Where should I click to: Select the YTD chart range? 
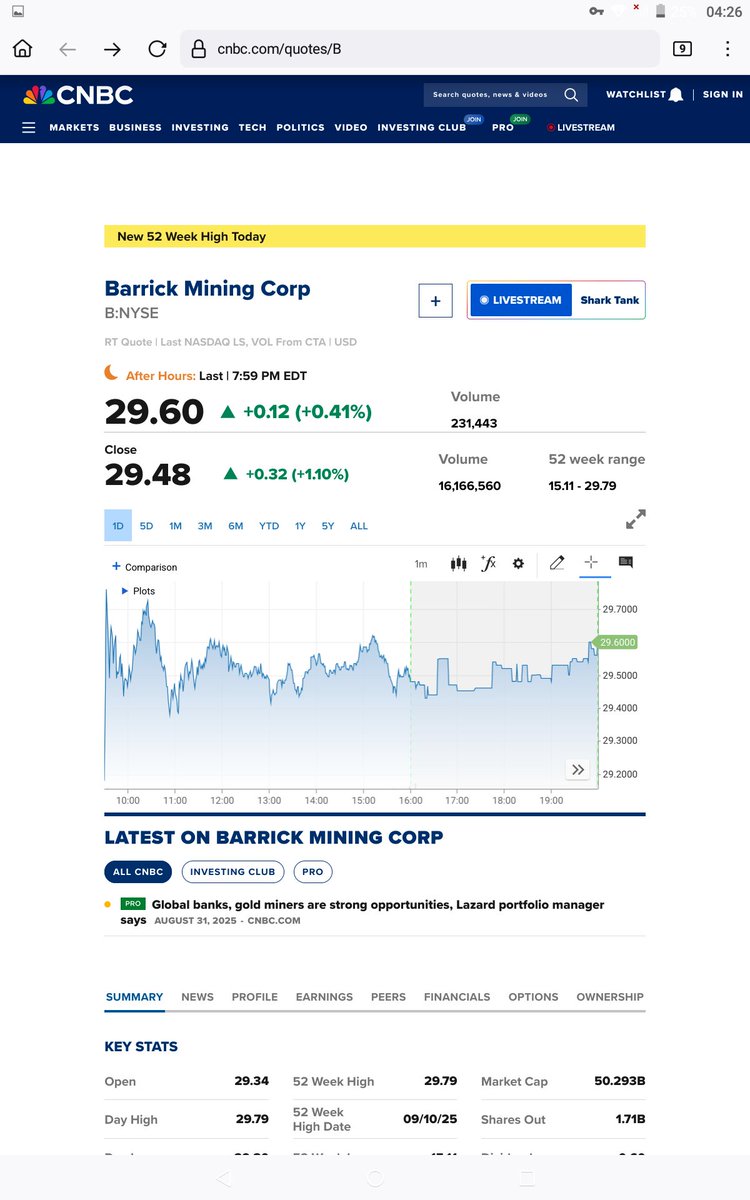[269, 526]
